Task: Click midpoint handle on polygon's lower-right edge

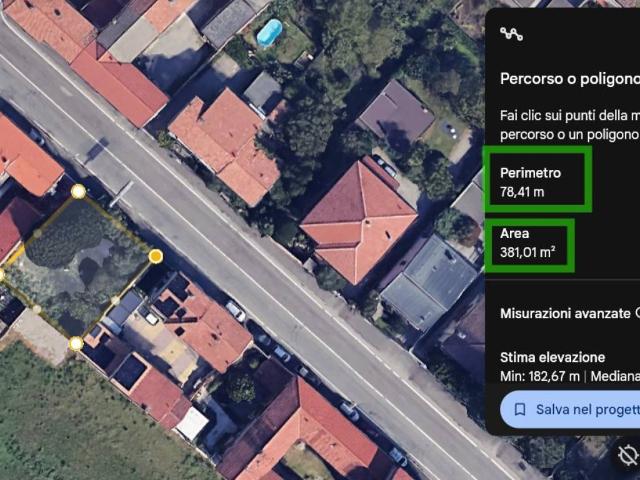Action: click(x=116, y=300)
